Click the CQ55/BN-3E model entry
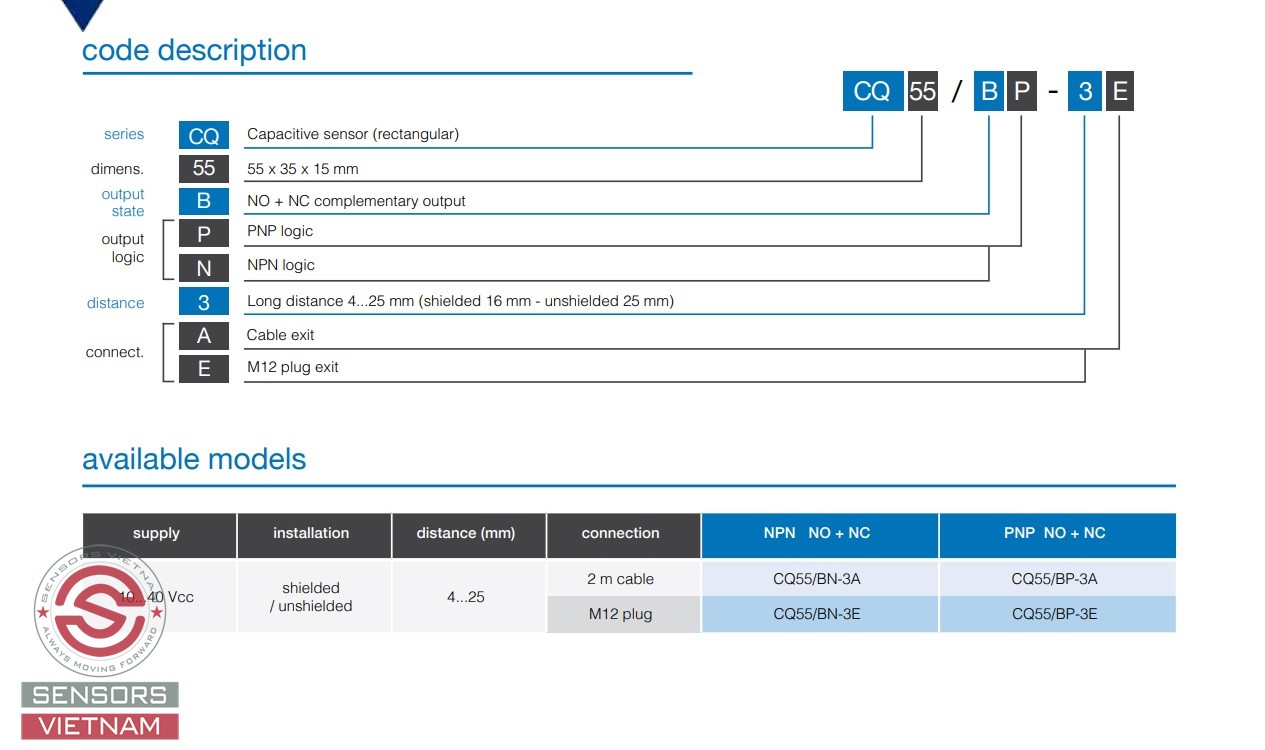This screenshot has width=1265, height=750. [819, 614]
